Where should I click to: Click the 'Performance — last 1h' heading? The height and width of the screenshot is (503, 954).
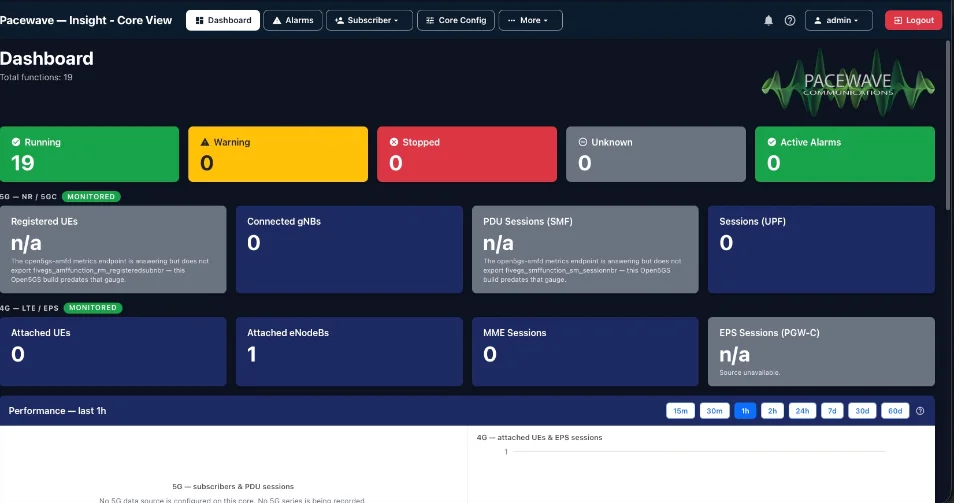click(x=57, y=411)
